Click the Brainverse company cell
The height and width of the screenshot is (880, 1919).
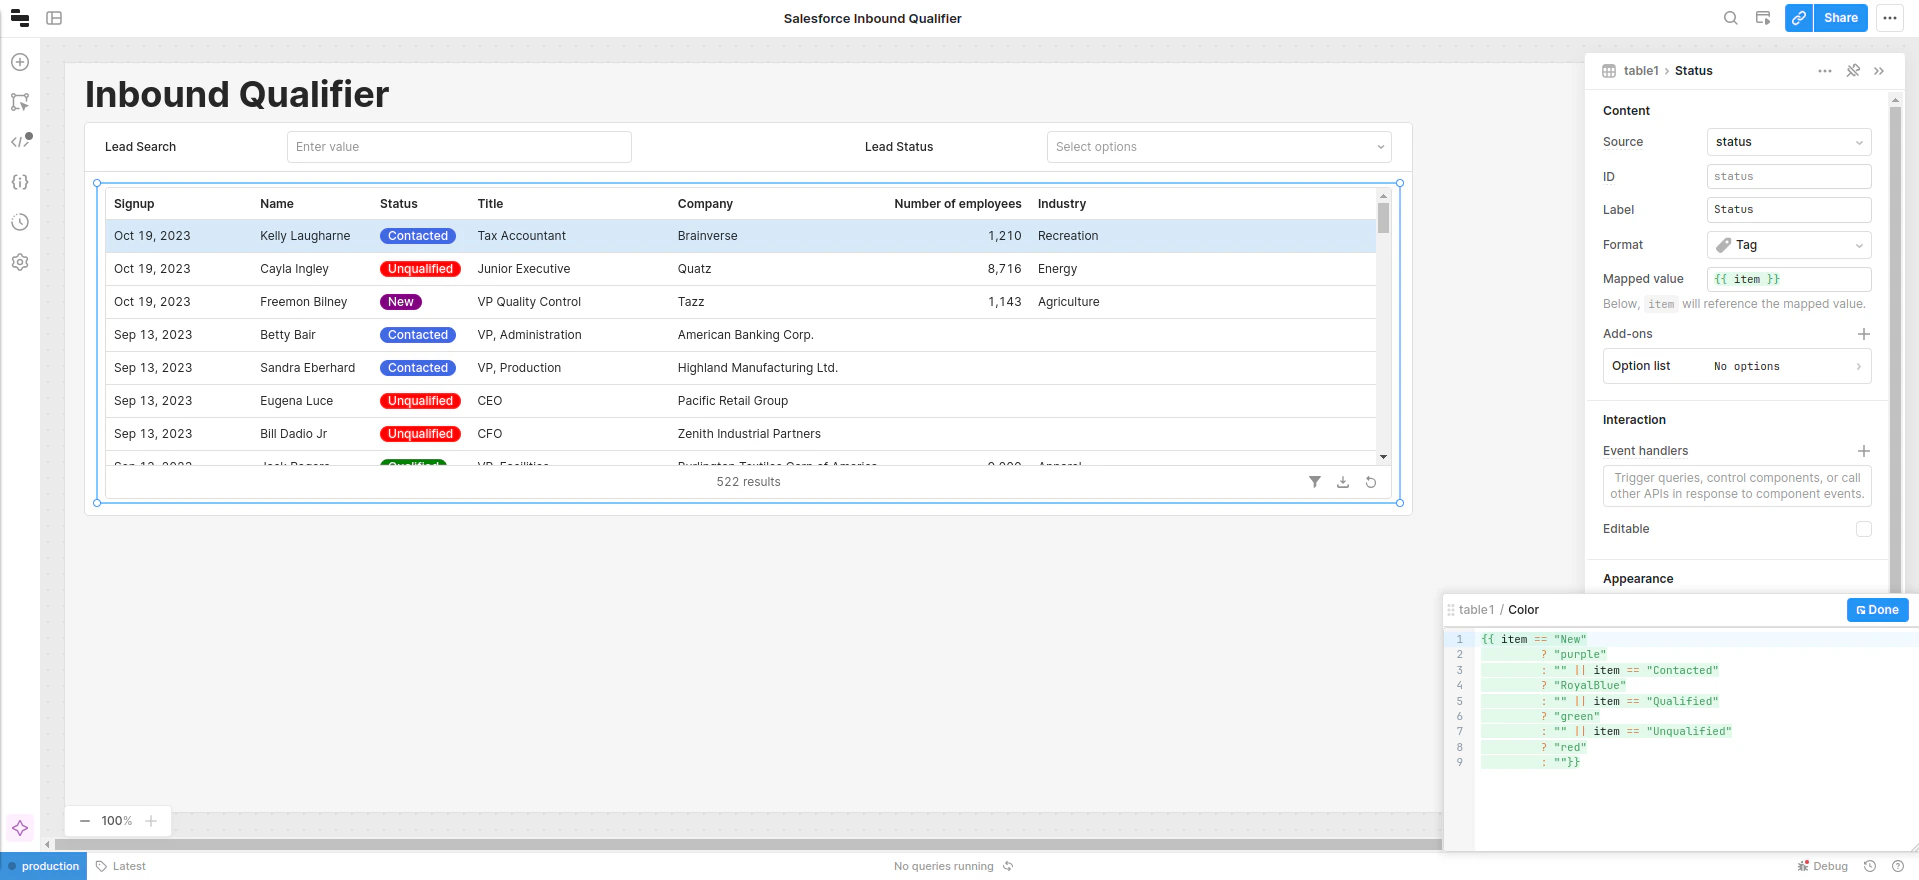click(707, 236)
